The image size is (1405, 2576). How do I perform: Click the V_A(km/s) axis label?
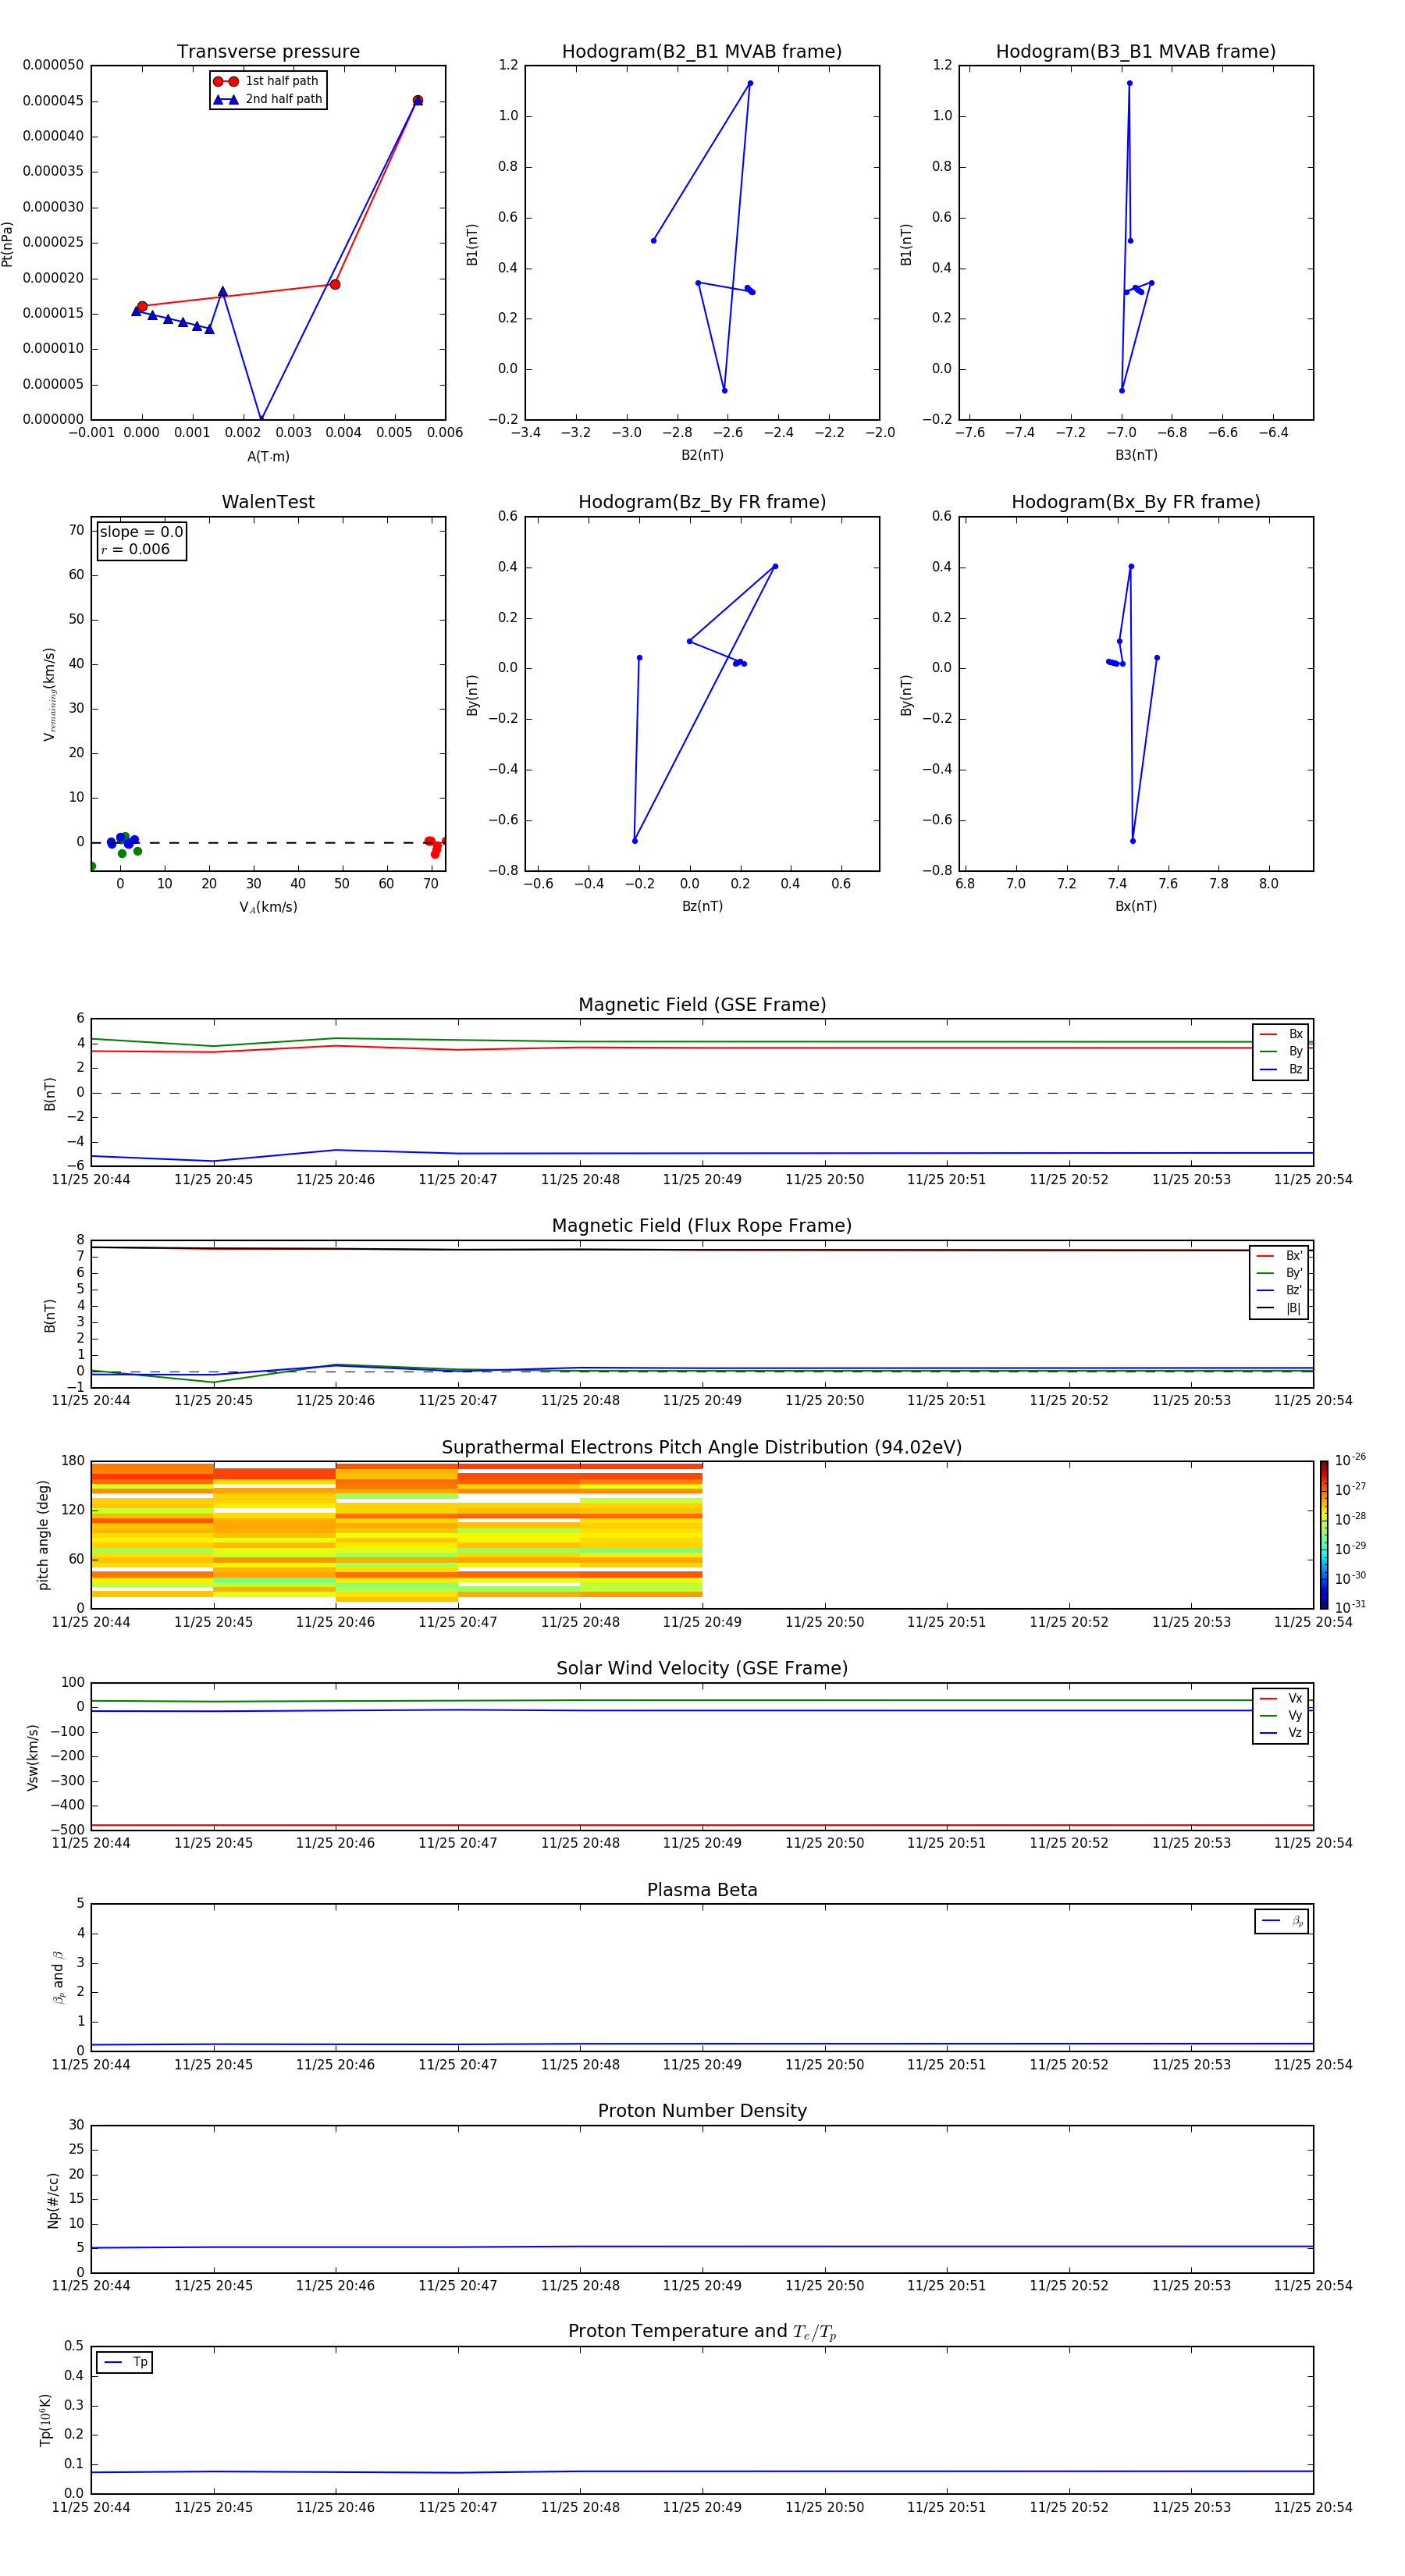(x=268, y=907)
